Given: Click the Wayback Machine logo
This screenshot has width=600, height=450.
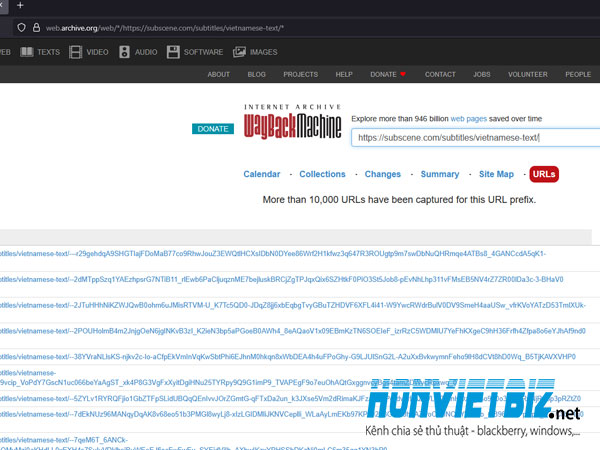Looking at the screenshot, I should [x=292, y=121].
